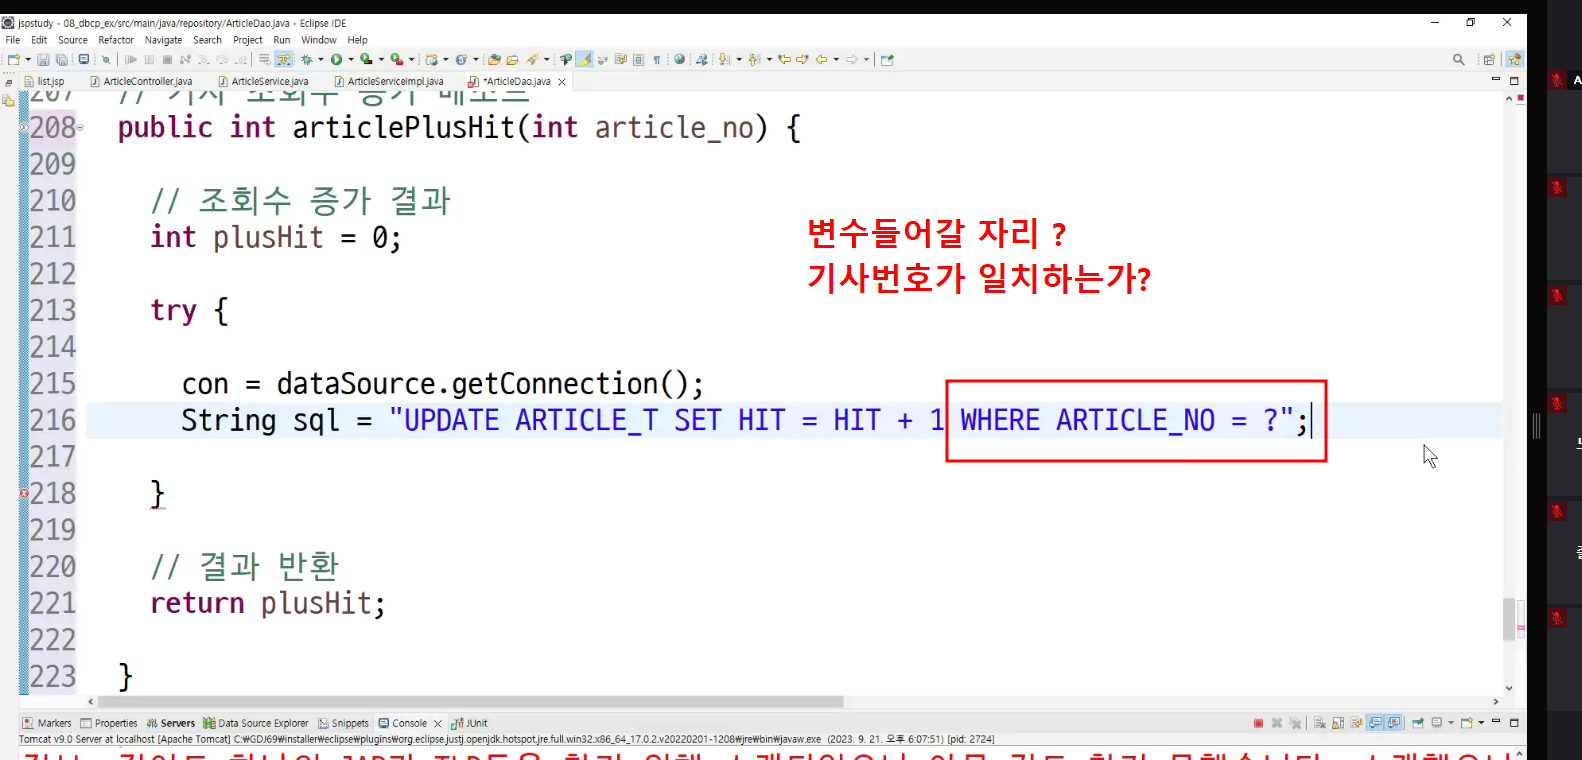Viewport: 1582px width, 760px height.
Task: Open the External Tools dropdown arrow
Action: (x=411, y=60)
